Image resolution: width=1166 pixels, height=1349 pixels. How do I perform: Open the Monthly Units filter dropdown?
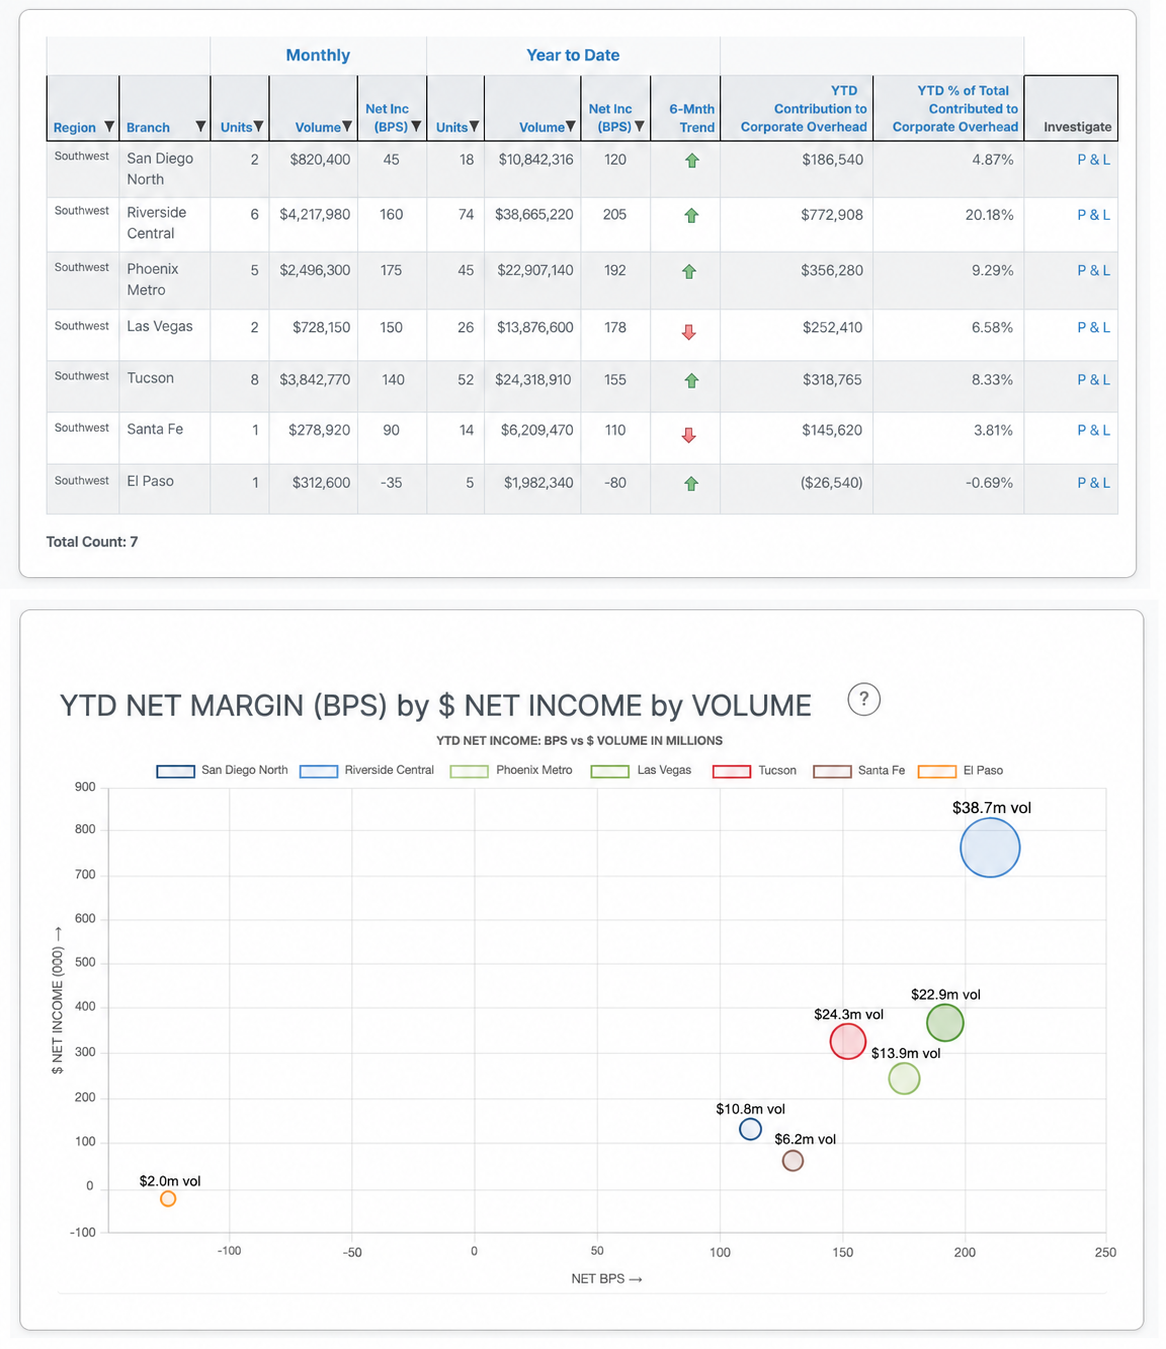pos(259,127)
